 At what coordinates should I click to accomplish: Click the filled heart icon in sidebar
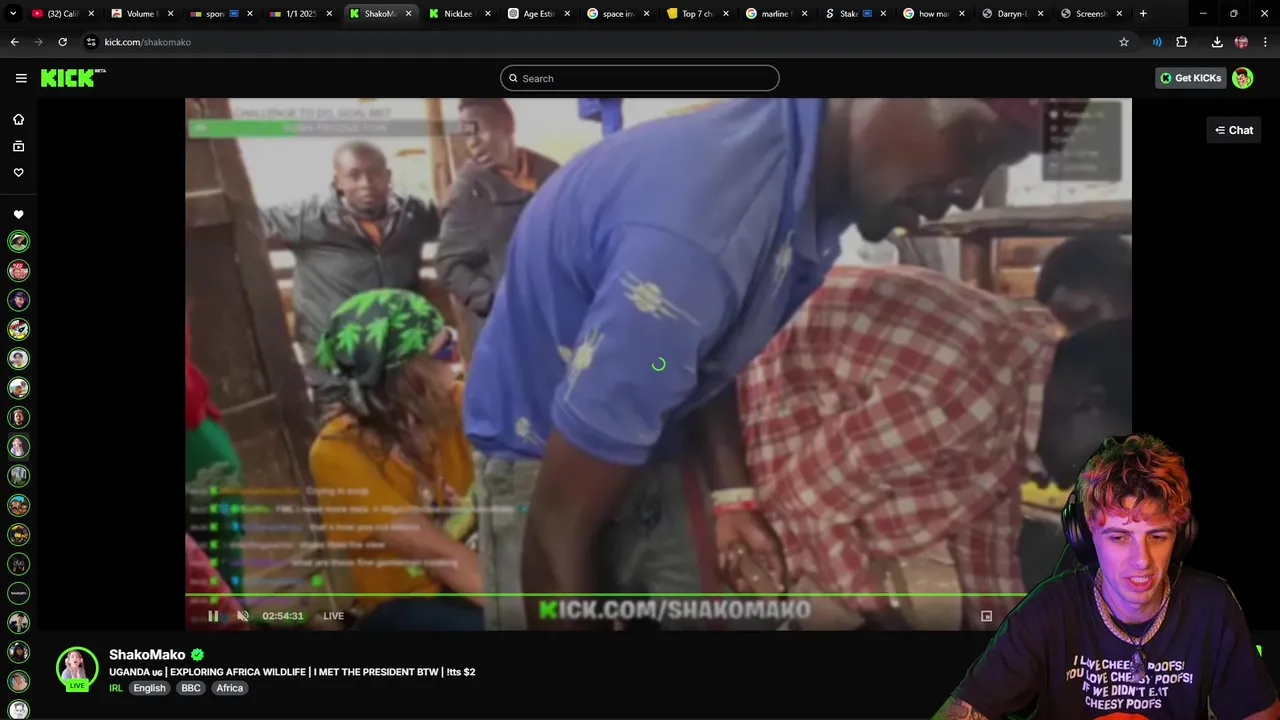[18, 214]
